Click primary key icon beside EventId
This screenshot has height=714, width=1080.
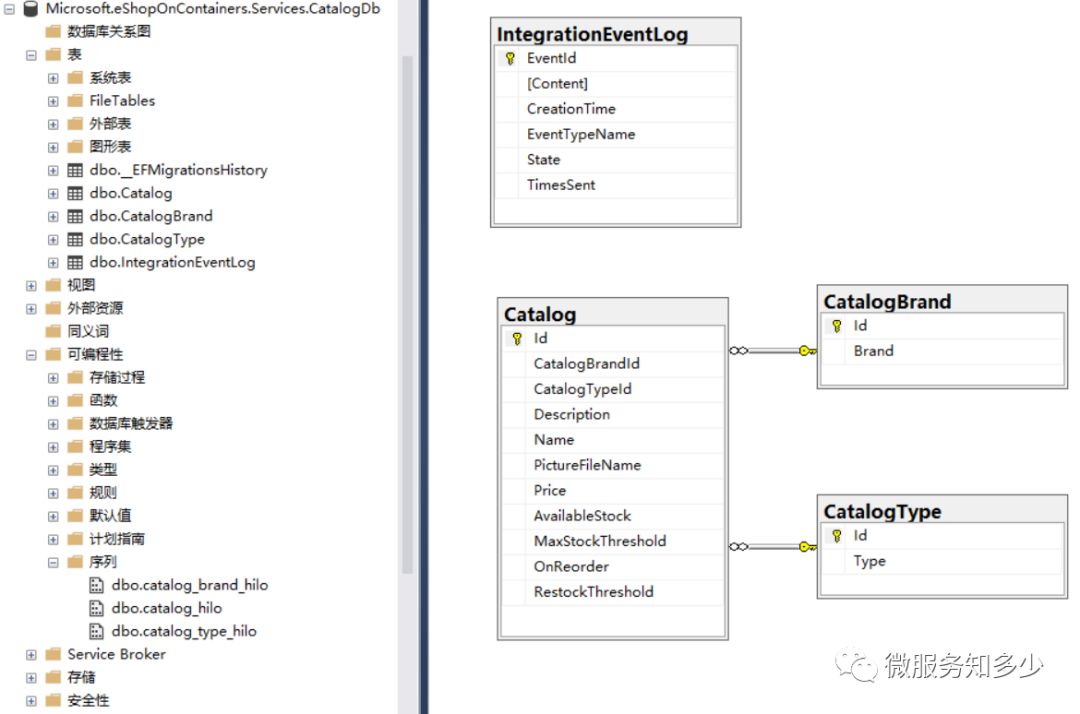pyautogui.click(x=510, y=59)
